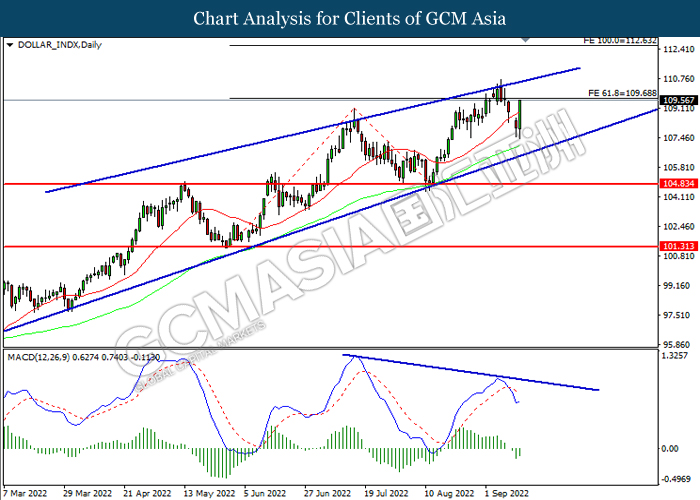
Task: Click the 29 Mar 2022 date label
Action: click(x=88, y=493)
